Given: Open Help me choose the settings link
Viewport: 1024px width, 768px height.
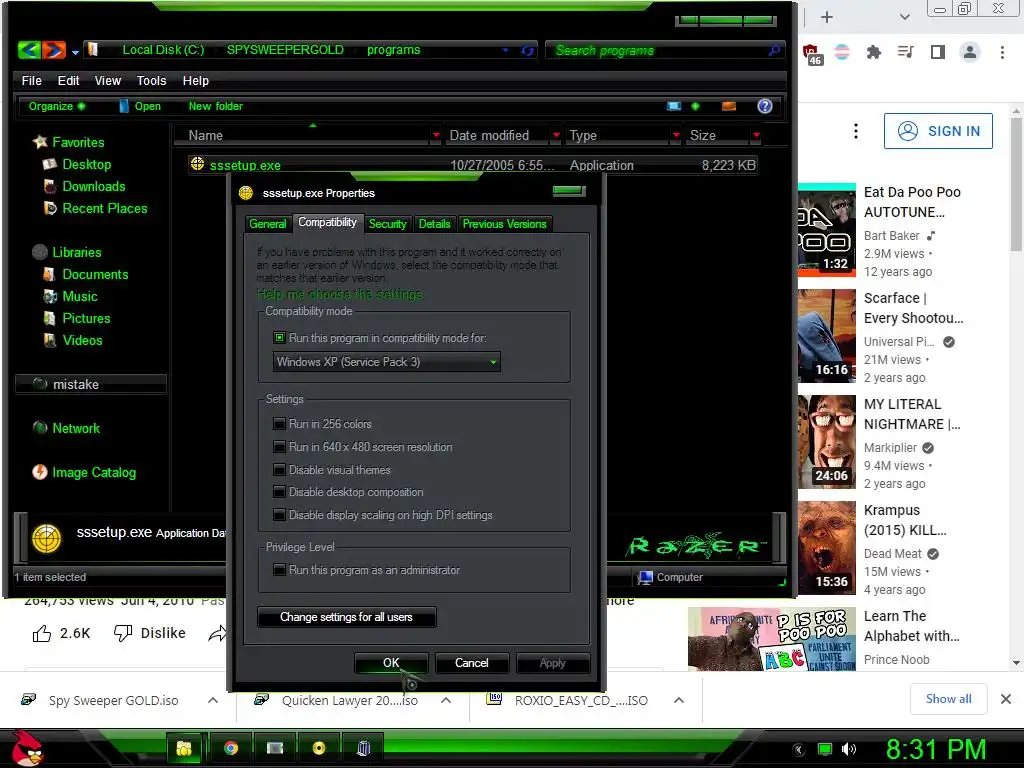Looking at the screenshot, I should coord(340,294).
